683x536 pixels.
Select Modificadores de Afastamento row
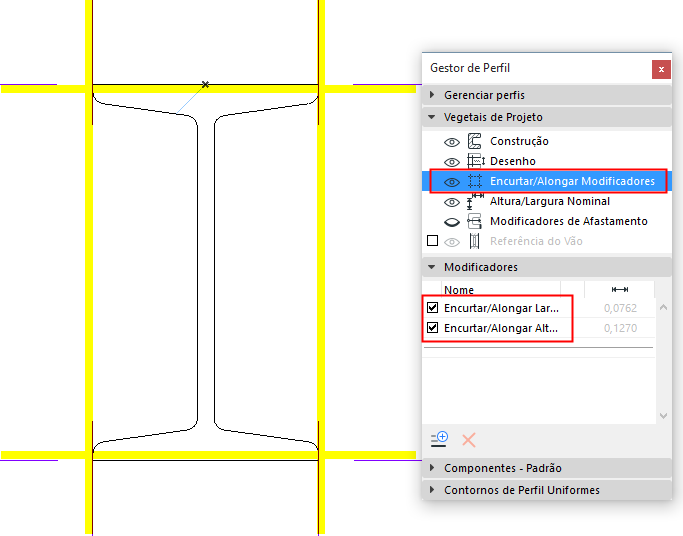(x=547, y=221)
